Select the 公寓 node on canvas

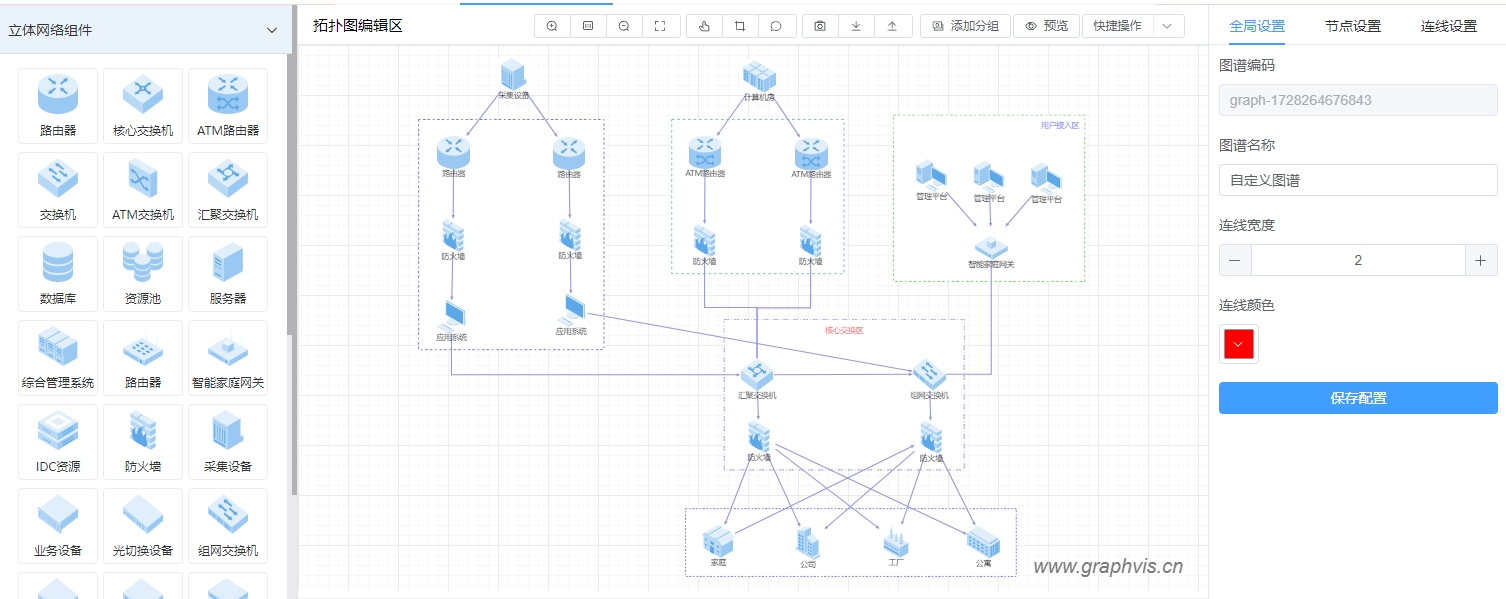click(983, 544)
